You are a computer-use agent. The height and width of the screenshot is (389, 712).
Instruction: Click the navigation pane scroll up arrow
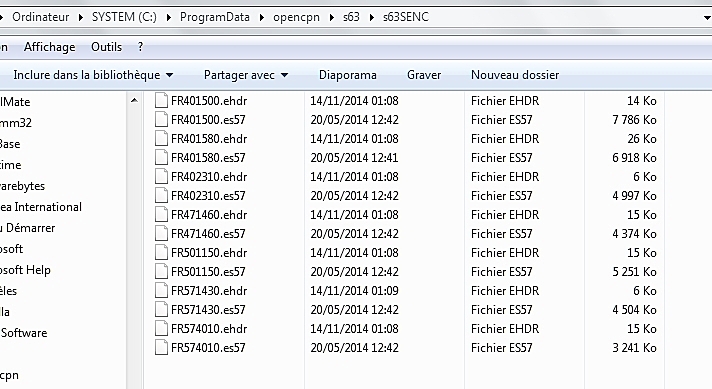tap(134, 100)
